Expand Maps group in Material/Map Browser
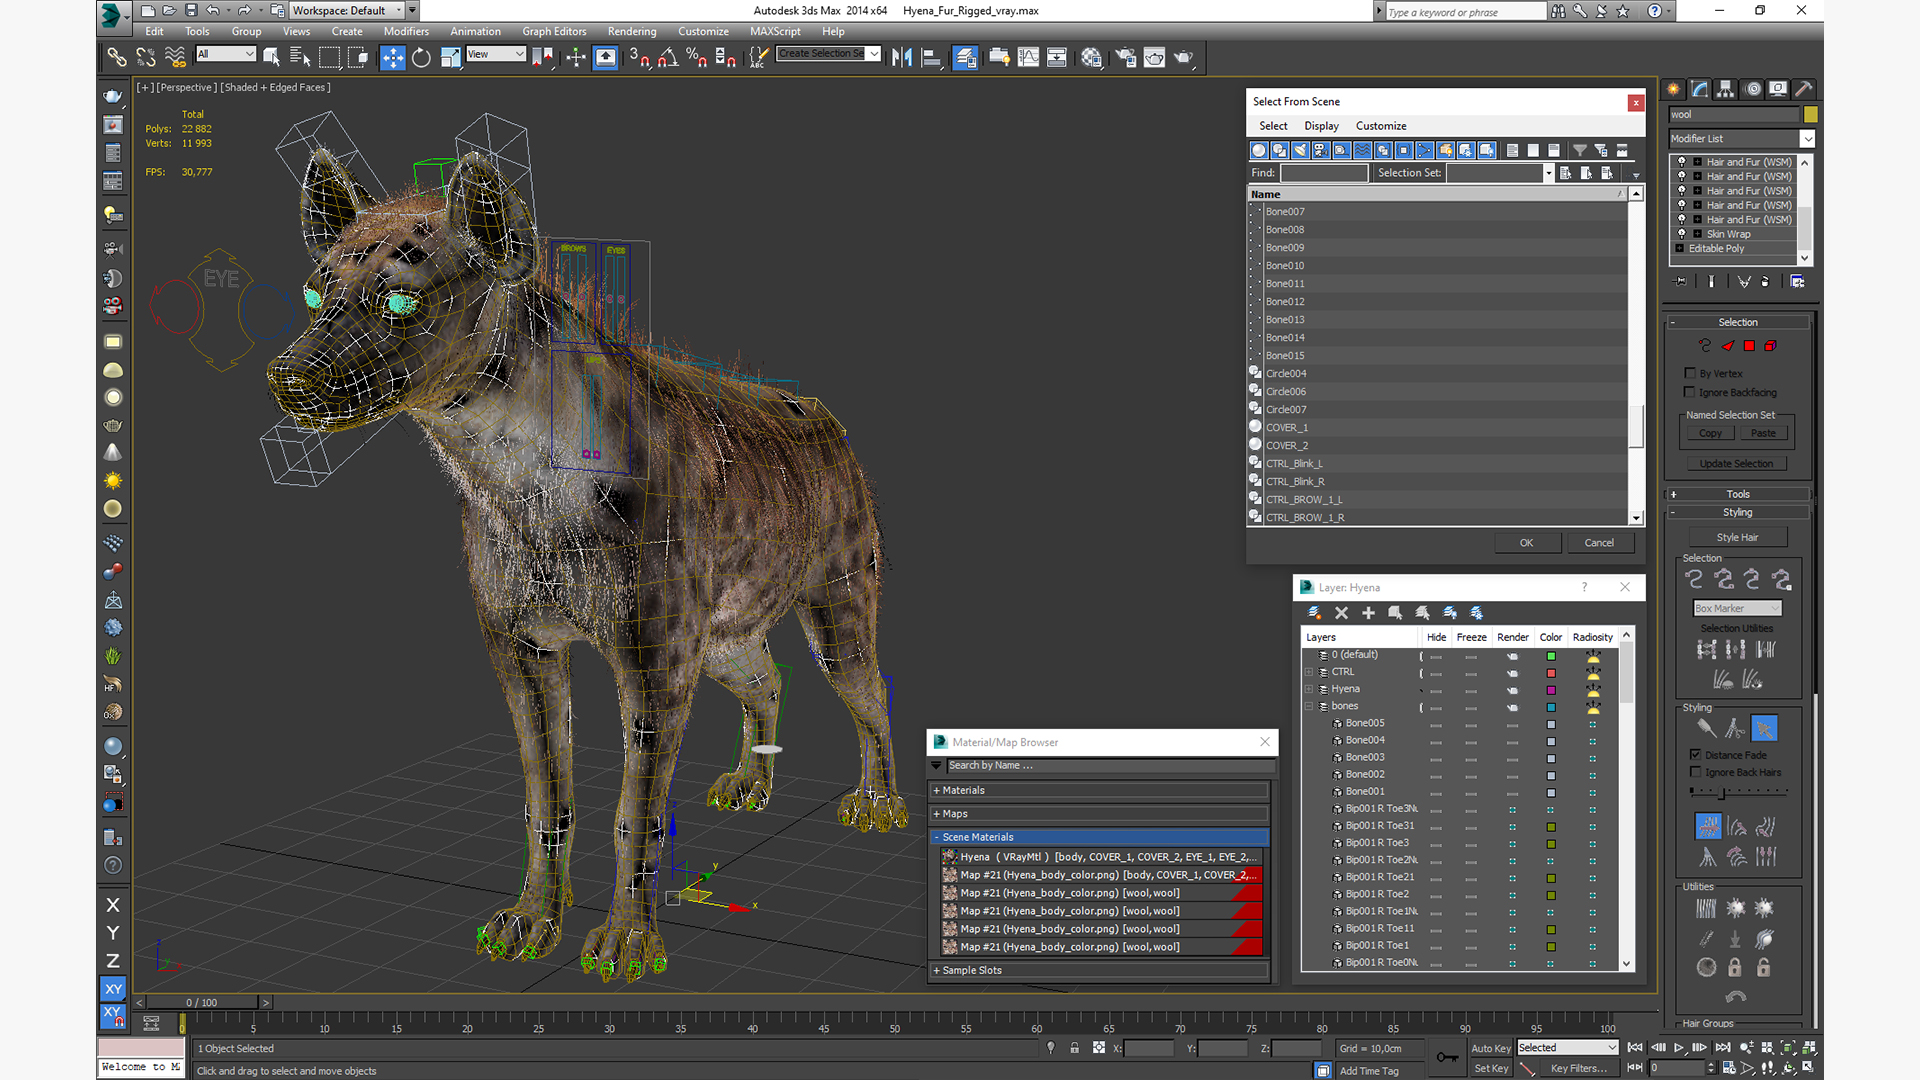Viewport: 1920px width, 1080px height. (1099, 814)
